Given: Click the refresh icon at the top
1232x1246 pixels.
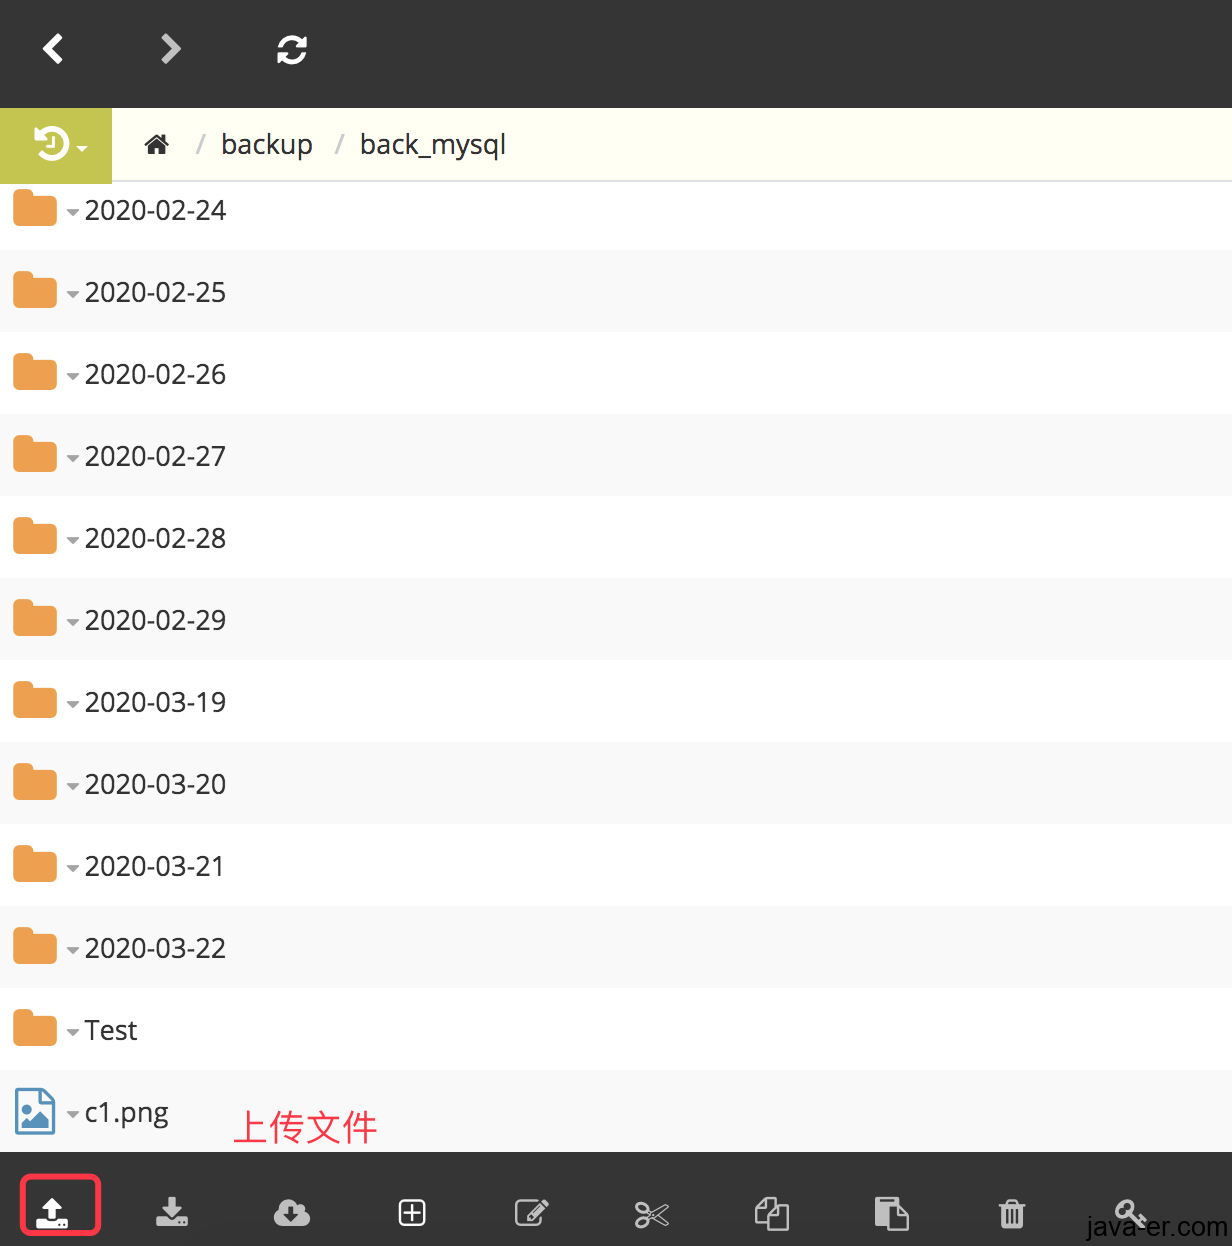Looking at the screenshot, I should coord(291,48).
